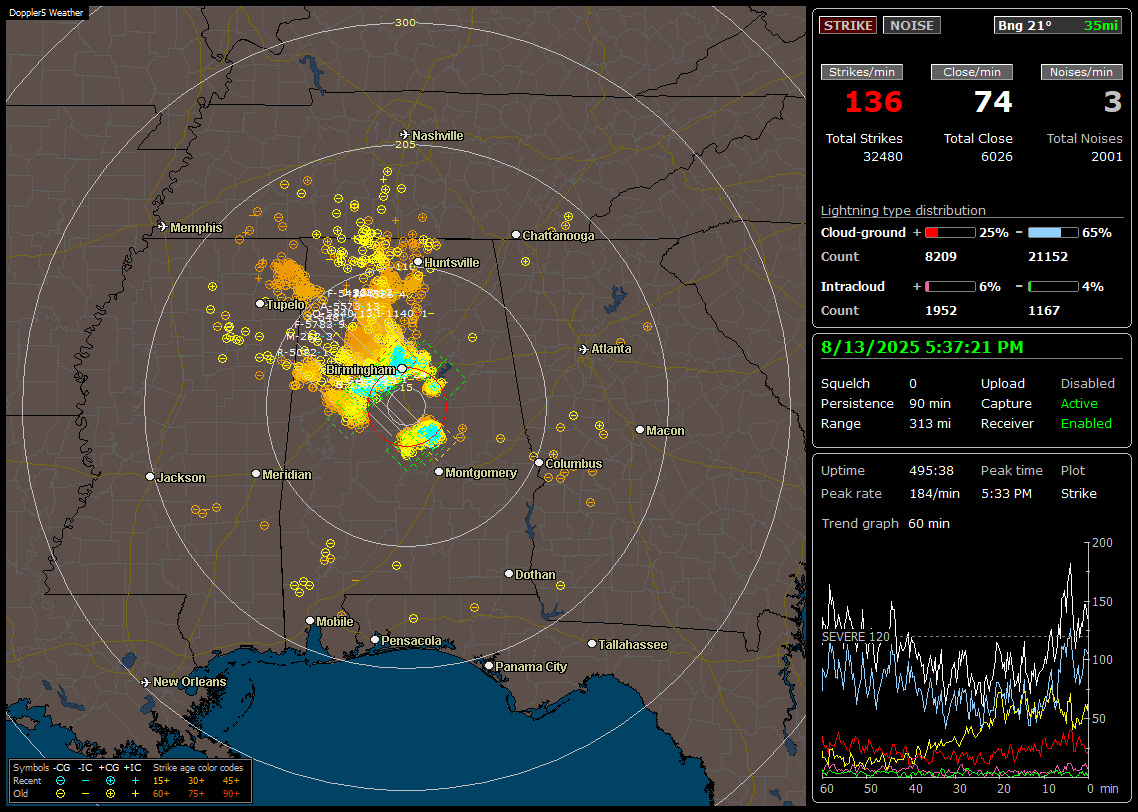The image size is (1138, 812).
Task: Click the Strikes/min label box
Action: [x=862, y=72]
